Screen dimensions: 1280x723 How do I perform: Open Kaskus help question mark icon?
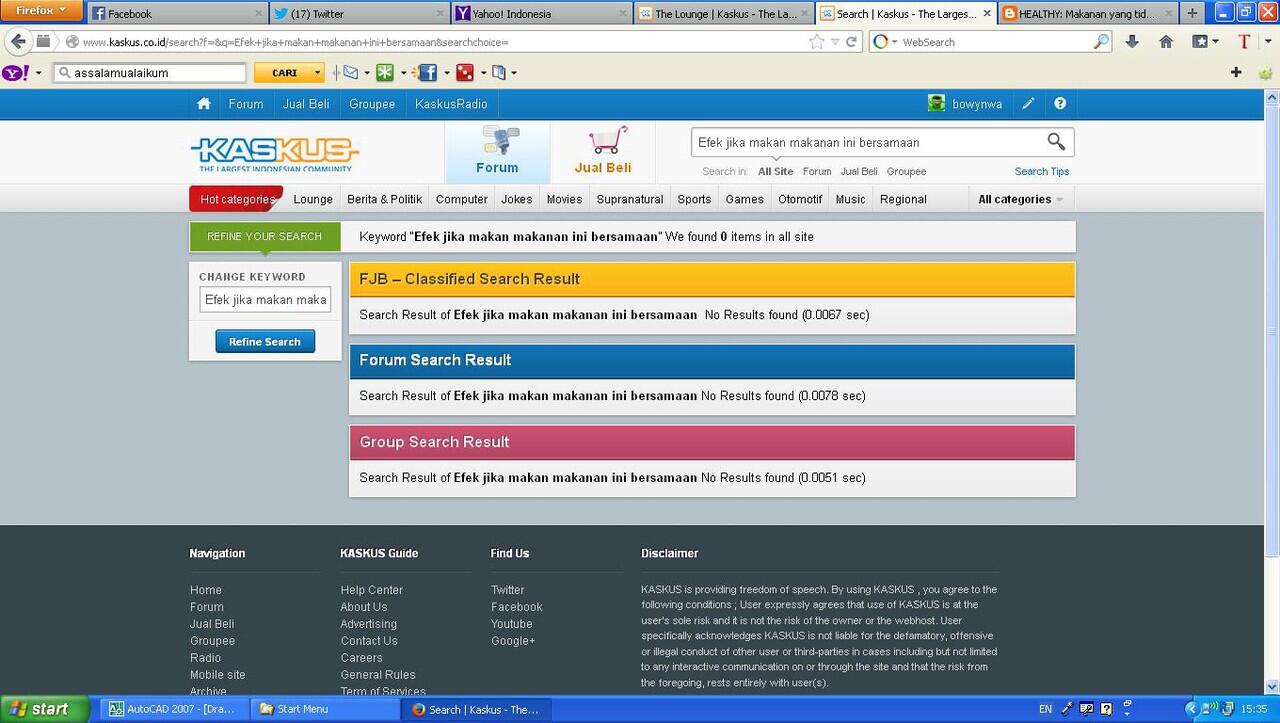point(1060,104)
